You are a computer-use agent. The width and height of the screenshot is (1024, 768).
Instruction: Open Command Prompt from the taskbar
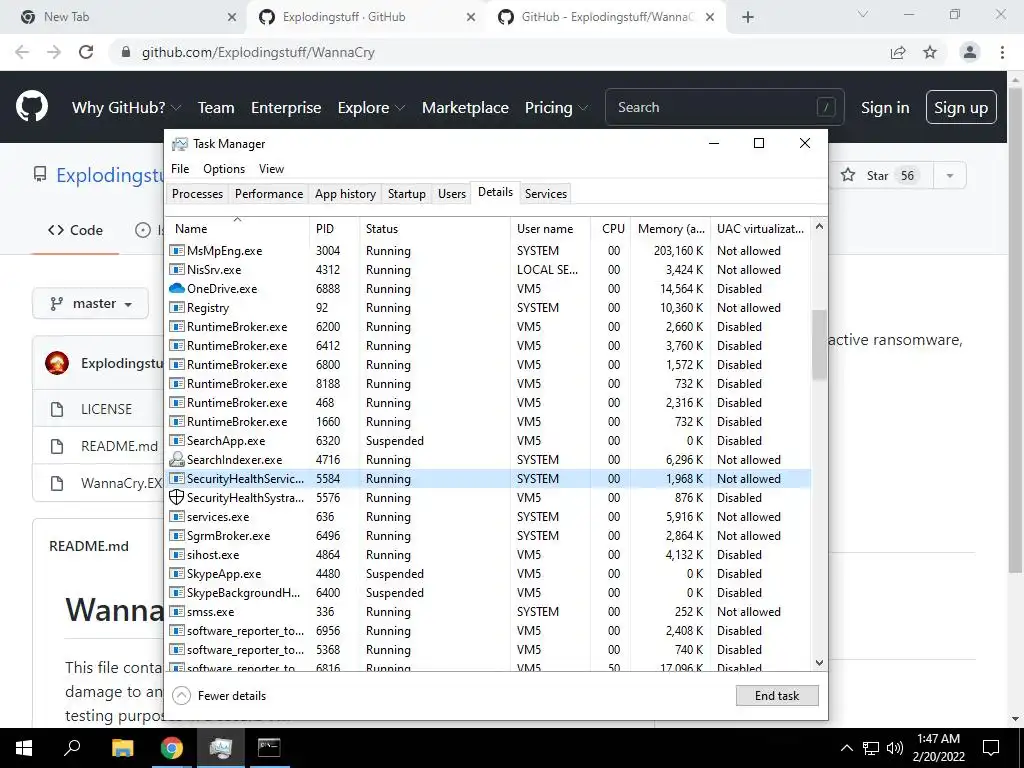click(269, 748)
